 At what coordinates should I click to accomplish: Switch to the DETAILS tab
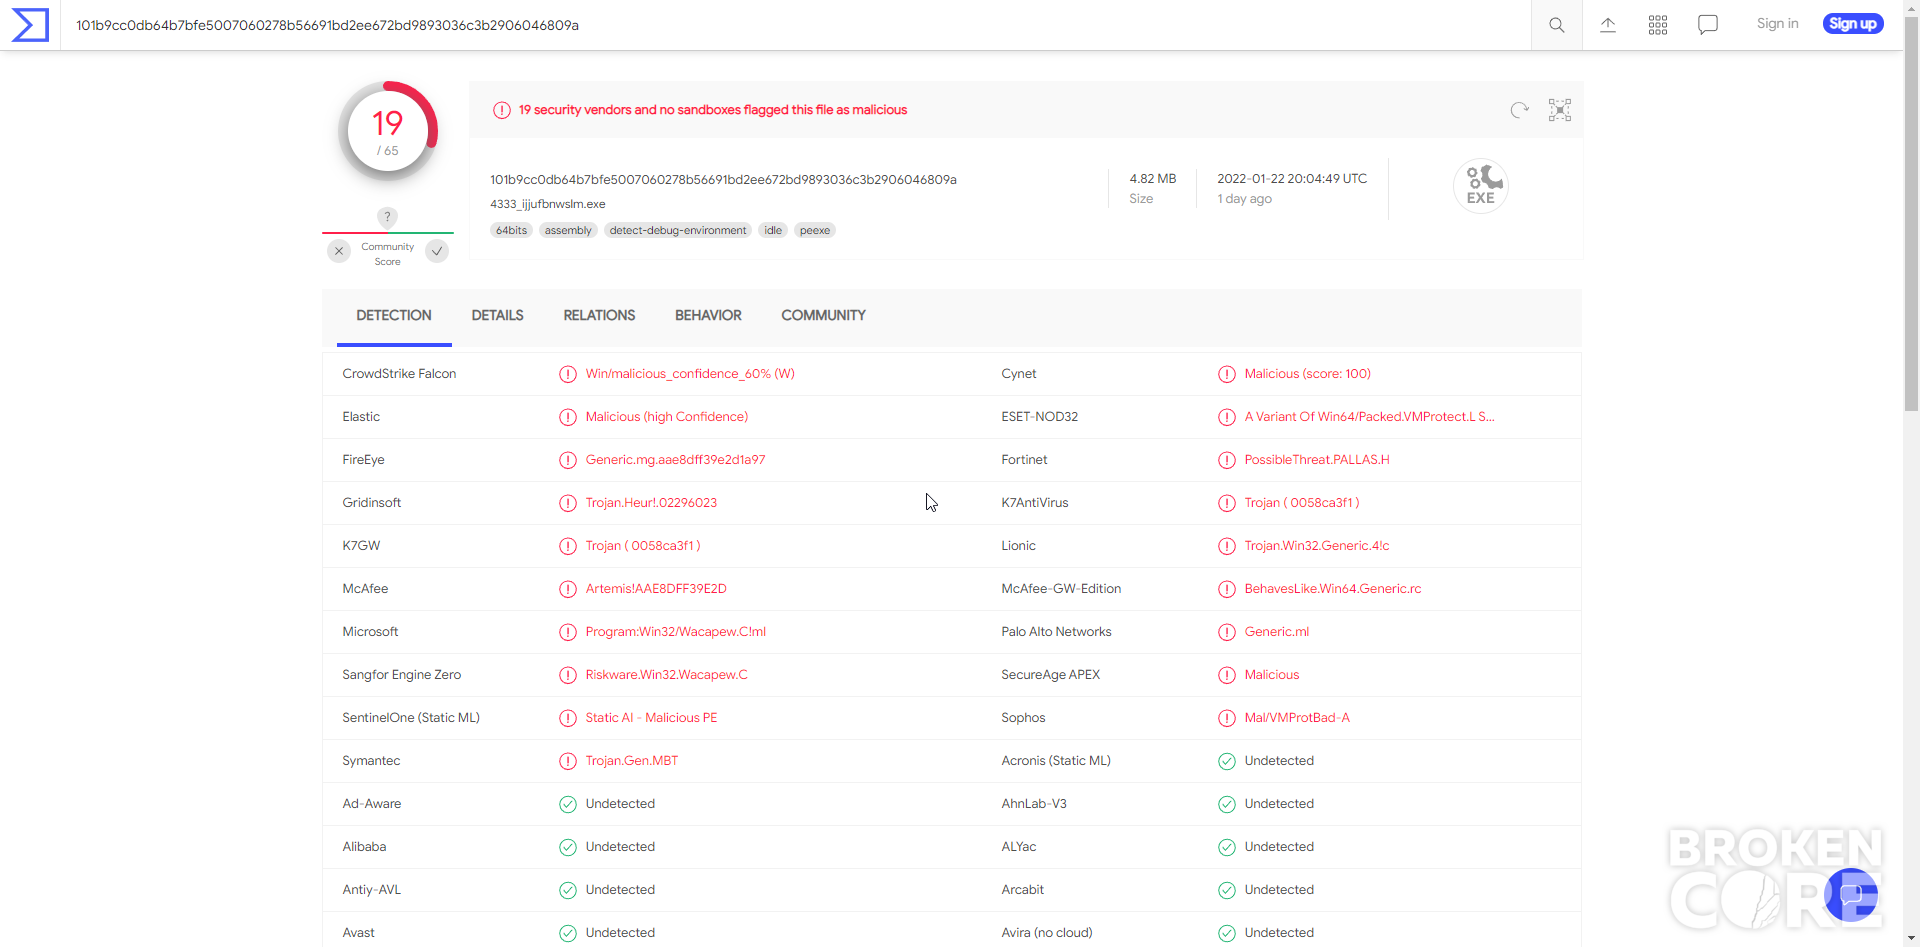pos(497,315)
